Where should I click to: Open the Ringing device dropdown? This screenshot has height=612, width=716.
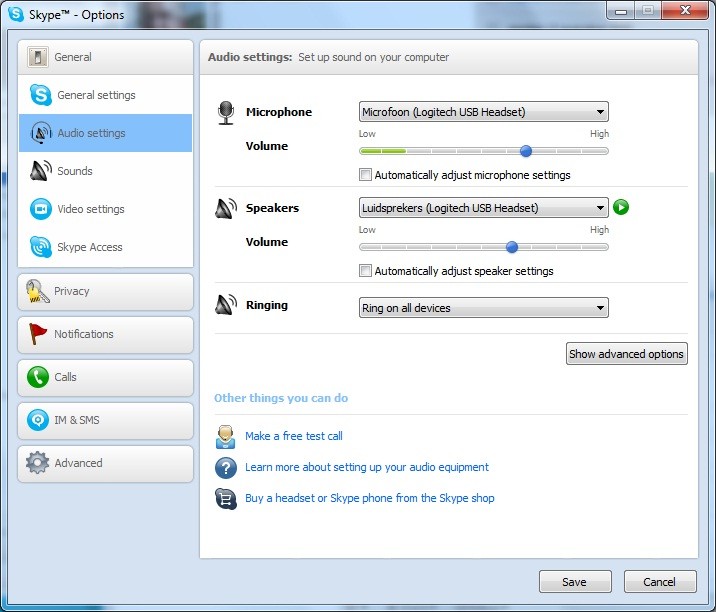484,308
